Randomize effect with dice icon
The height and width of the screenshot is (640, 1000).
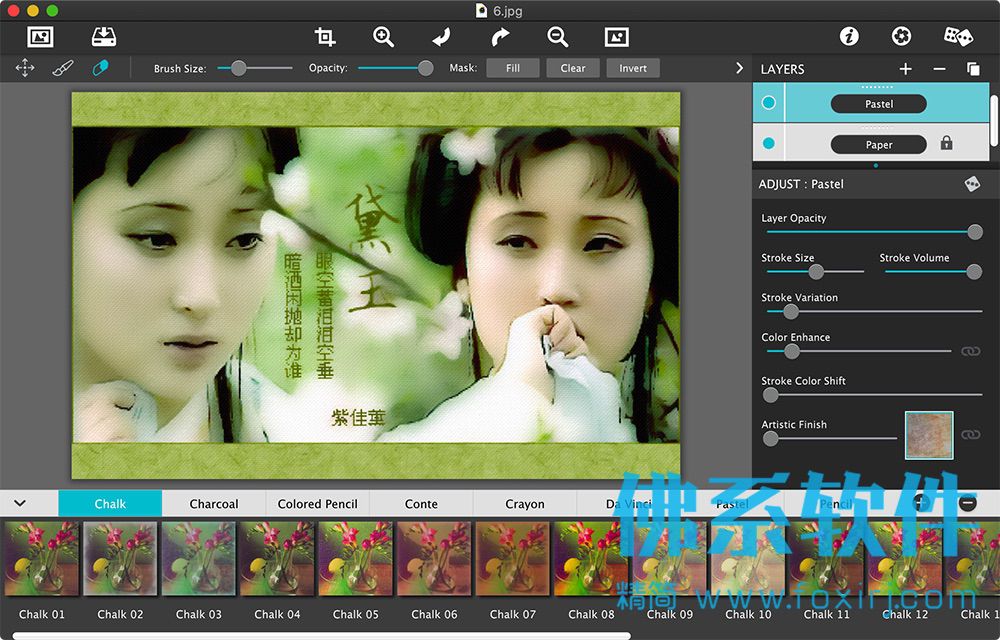(x=958, y=36)
